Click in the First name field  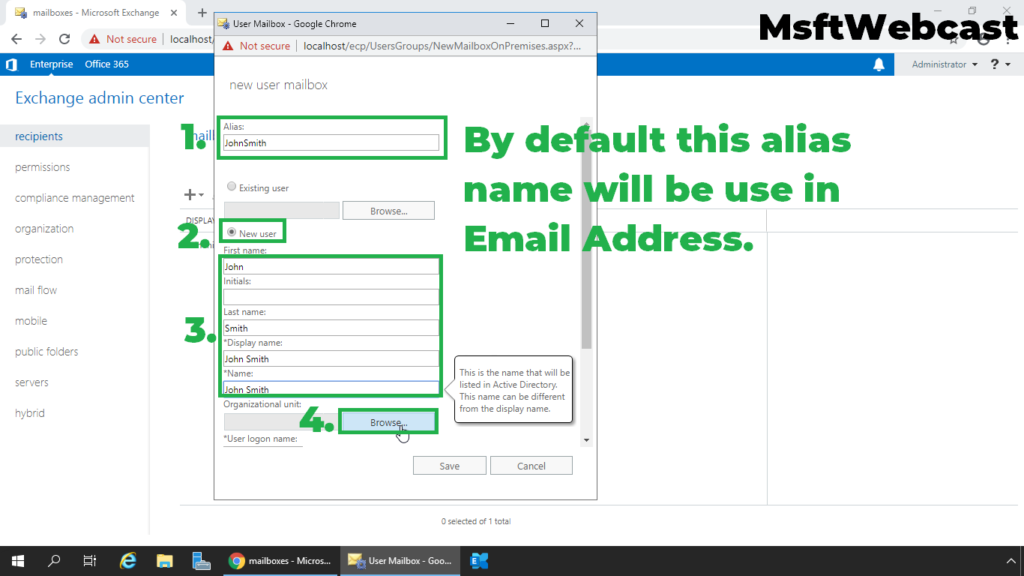pyautogui.click(x=330, y=266)
